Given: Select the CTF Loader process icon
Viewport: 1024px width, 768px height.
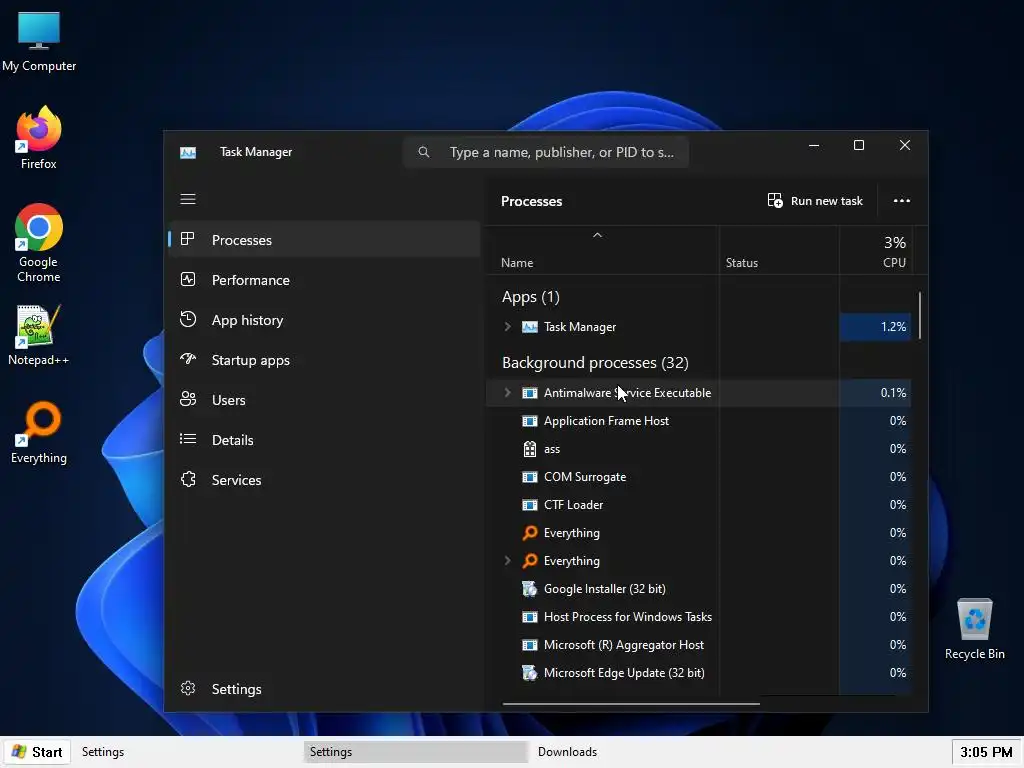Looking at the screenshot, I should (x=530, y=505).
